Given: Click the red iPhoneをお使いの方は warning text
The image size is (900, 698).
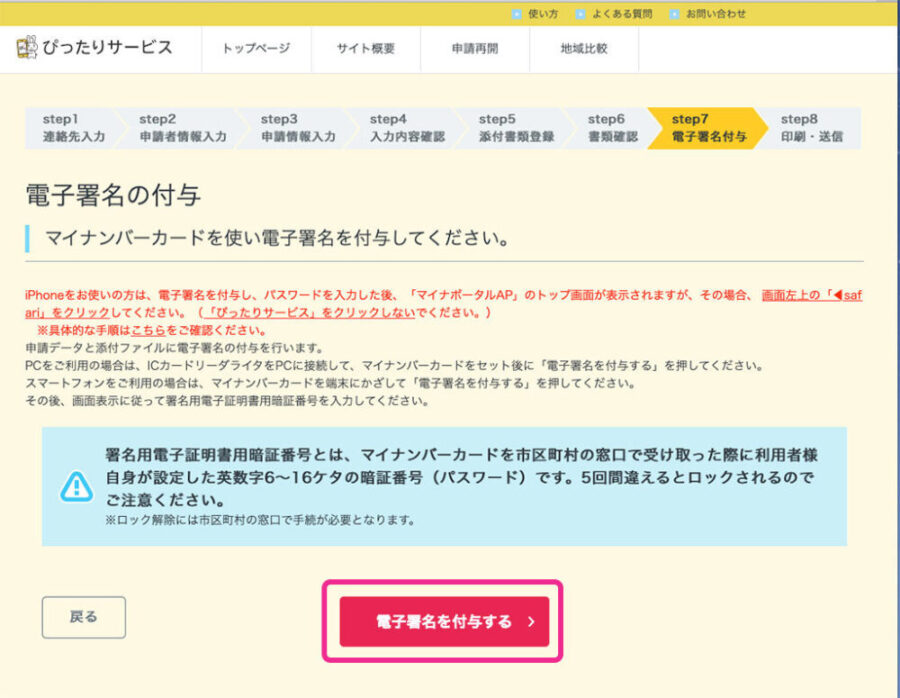Looking at the screenshot, I should 443,304.
